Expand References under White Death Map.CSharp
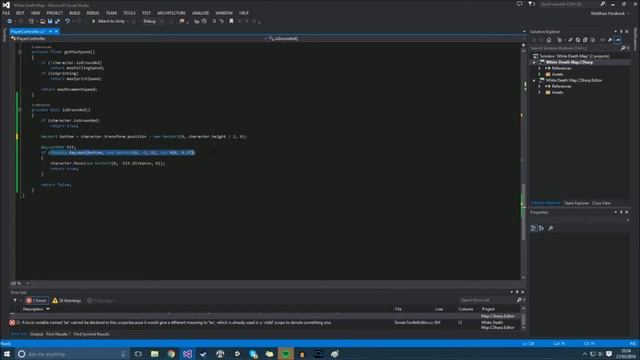This screenshot has height=360, width=640. (540, 69)
